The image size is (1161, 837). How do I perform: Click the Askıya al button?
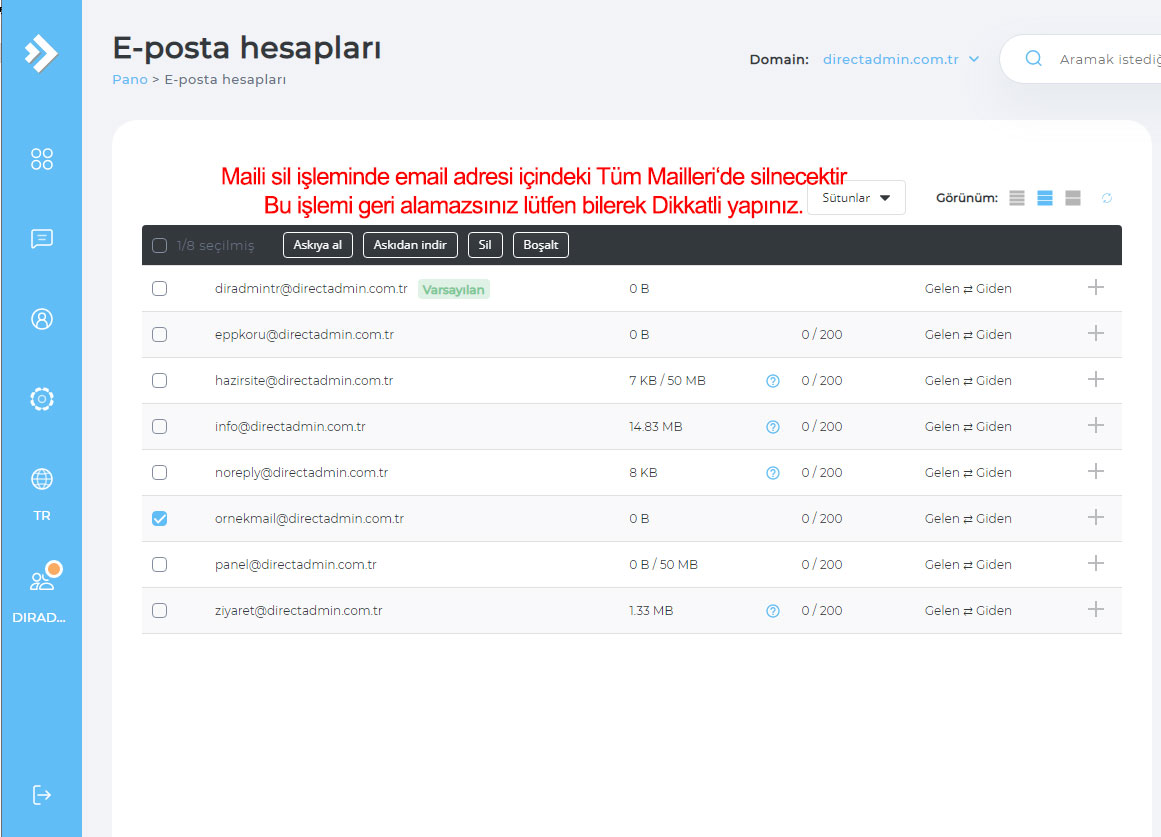[x=318, y=245]
